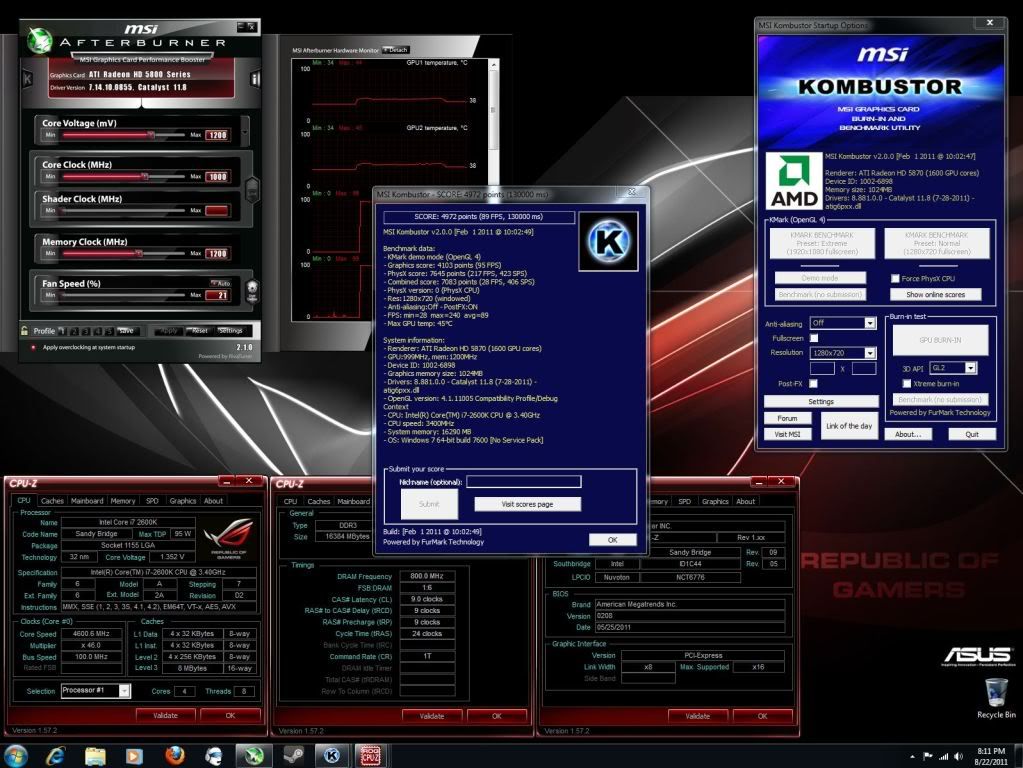Click the Kombustor Quit button

pyautogui.click(x=972, y=435)
